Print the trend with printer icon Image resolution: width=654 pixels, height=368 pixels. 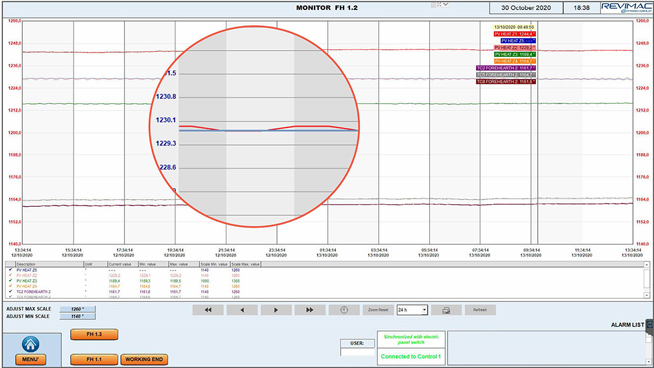pos(446,310)
